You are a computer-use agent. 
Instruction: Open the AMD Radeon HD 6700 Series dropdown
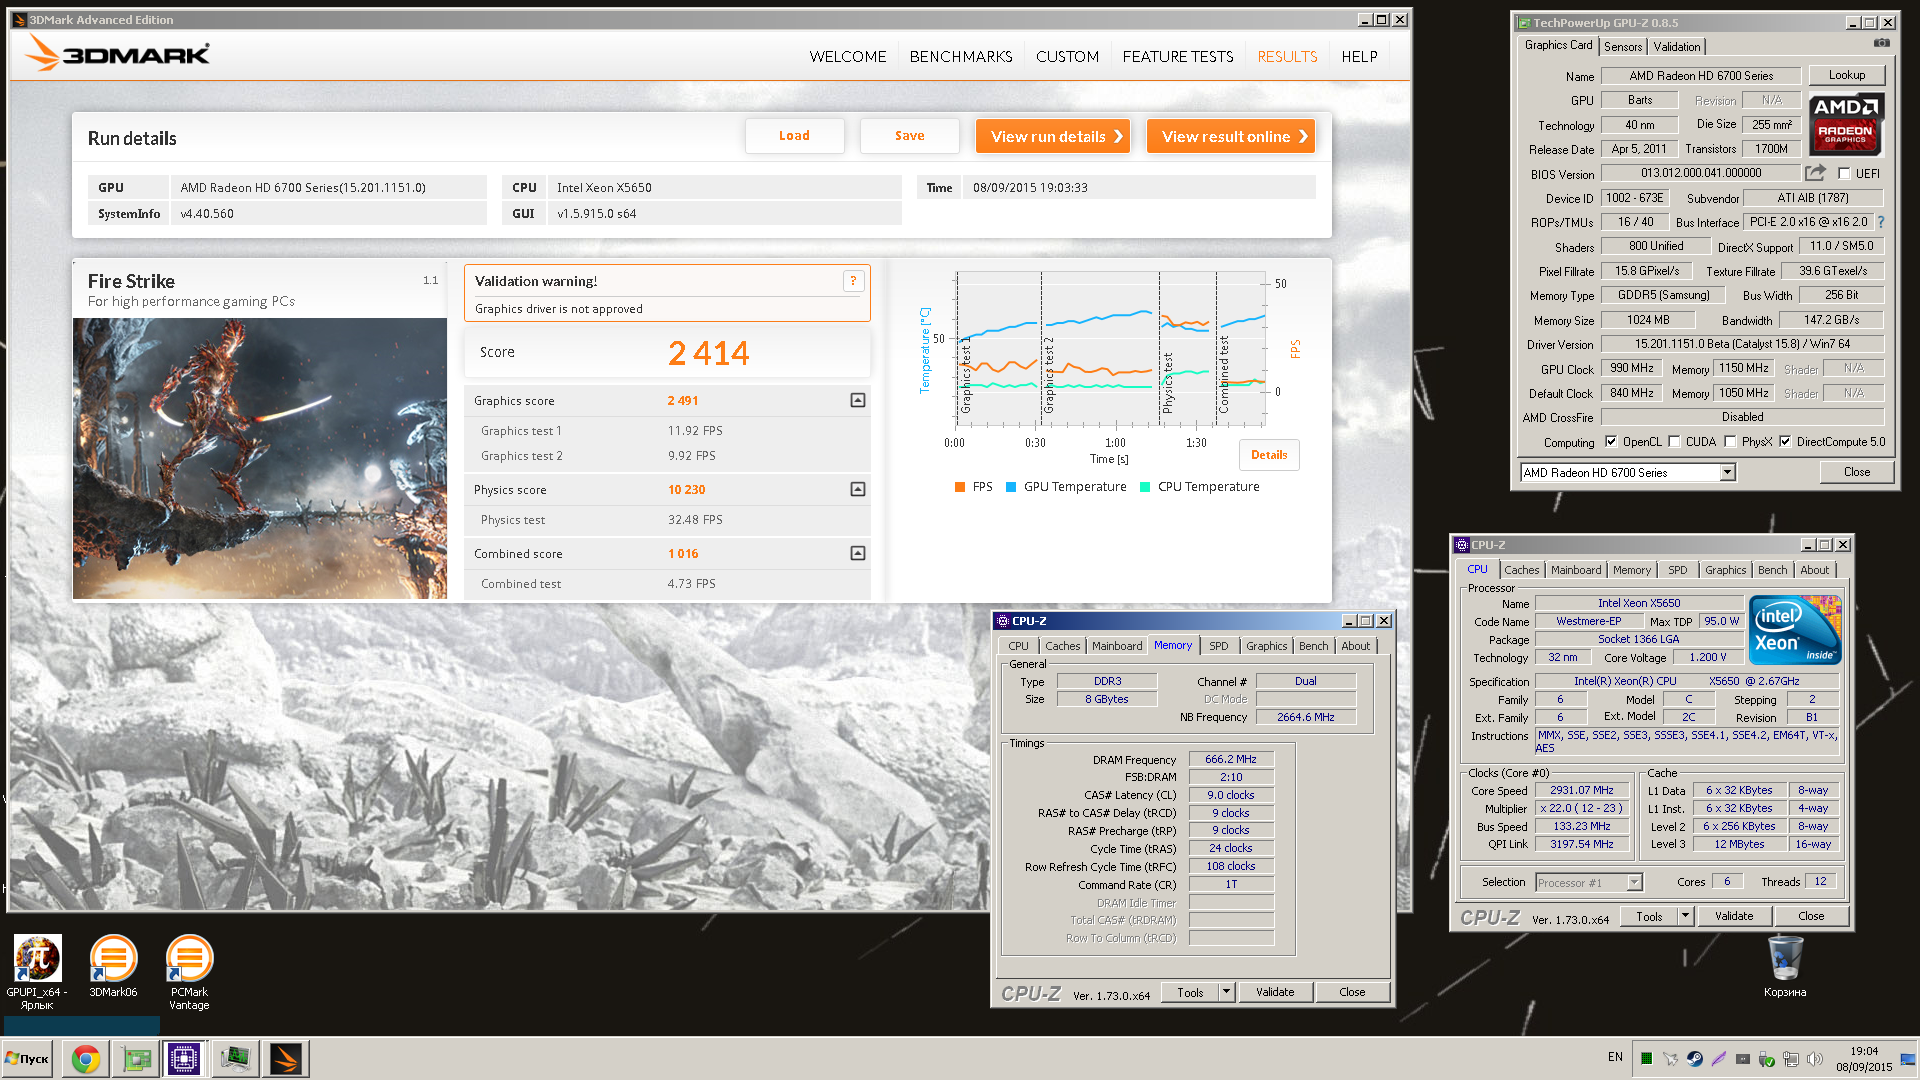pos(1727,473)
